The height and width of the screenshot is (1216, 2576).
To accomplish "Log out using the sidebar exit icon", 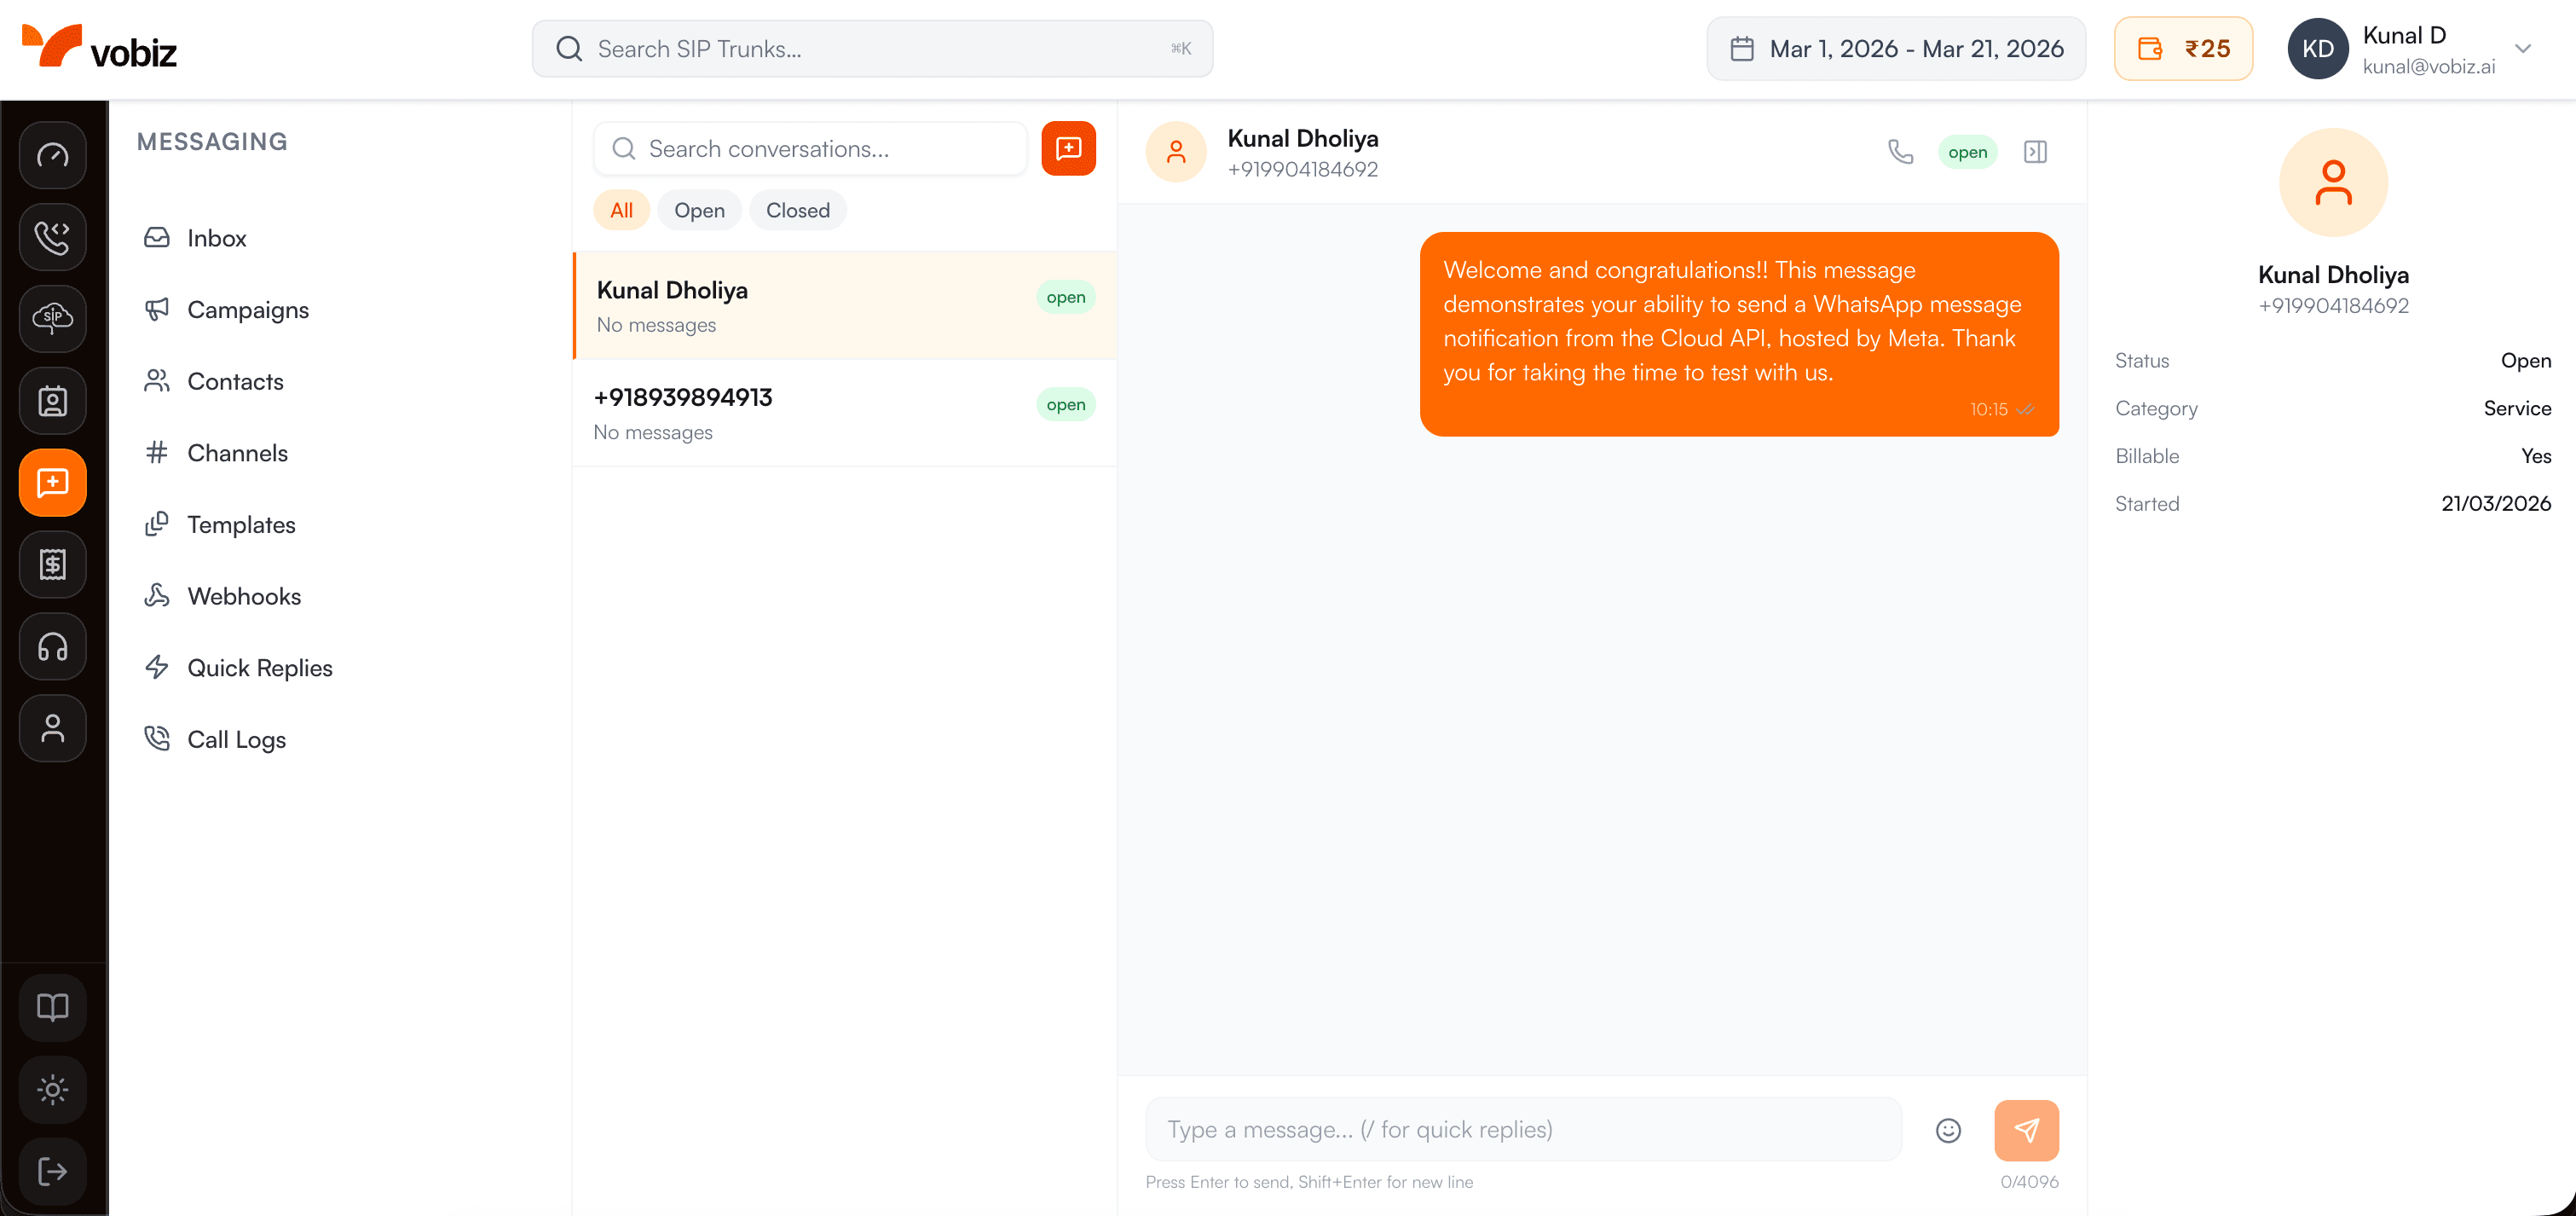I will (52, 1171).
